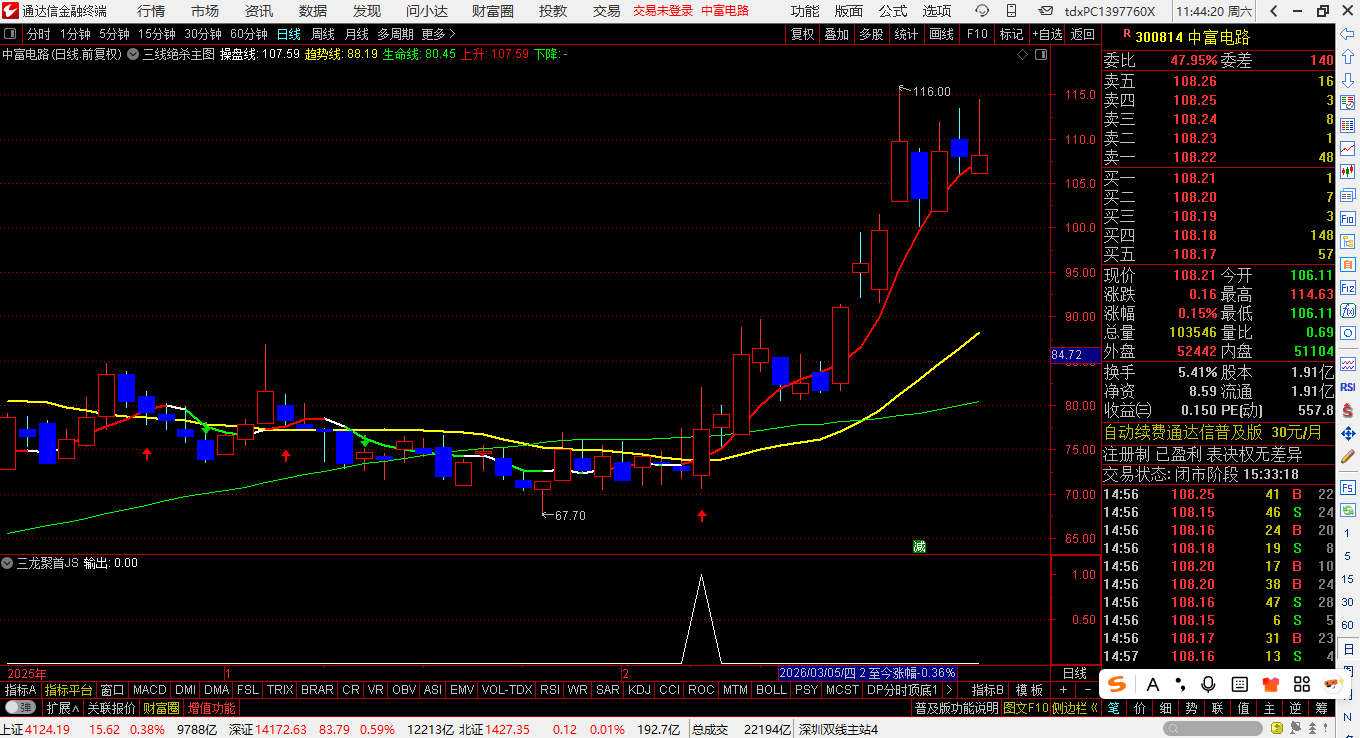Screen dimensions: 1360x738
Task: Open the soft keyboard icon in the IME bar
Action: click(x=1240, y=684)
